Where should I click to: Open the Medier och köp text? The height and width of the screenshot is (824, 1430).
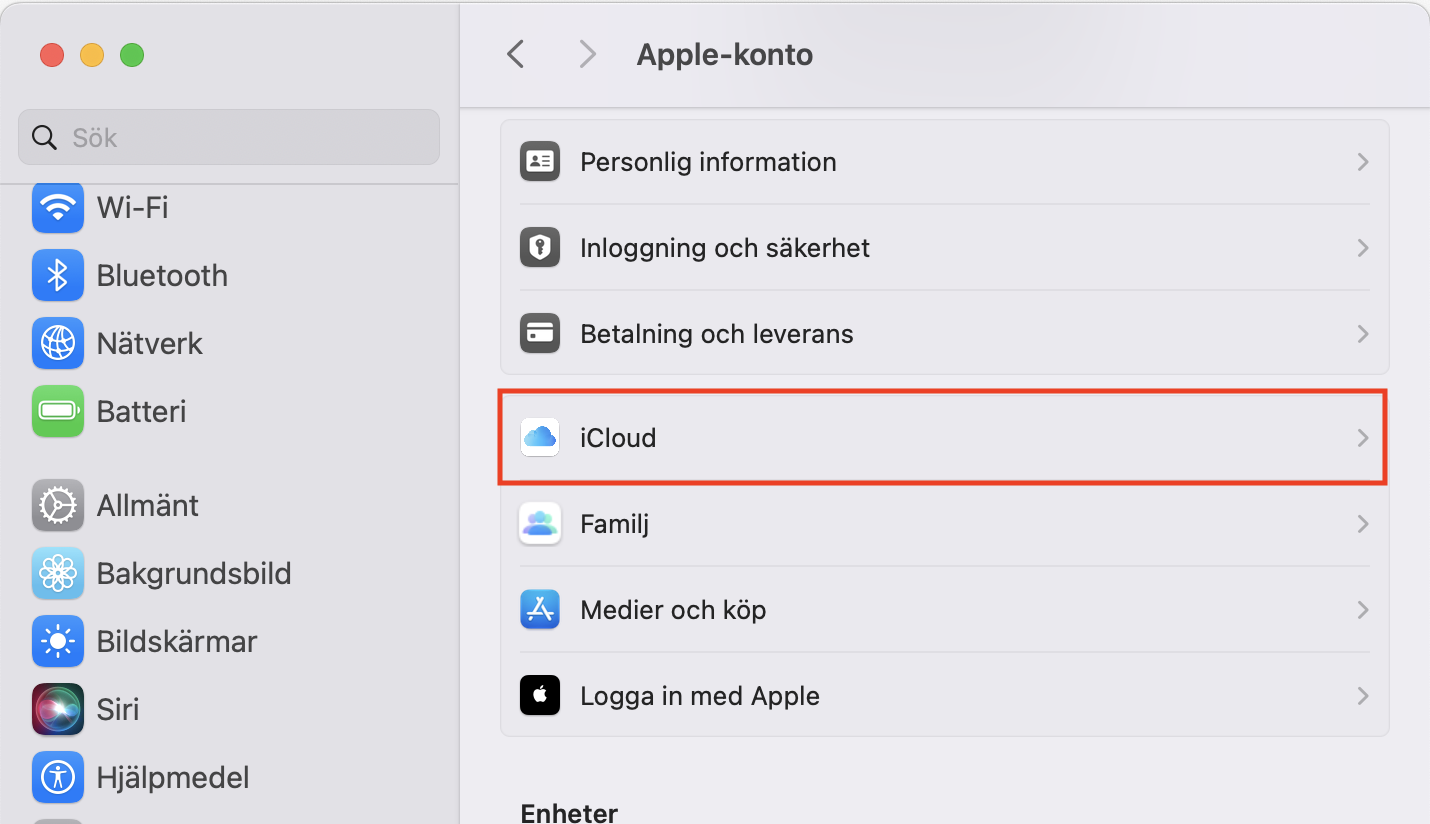673,610
